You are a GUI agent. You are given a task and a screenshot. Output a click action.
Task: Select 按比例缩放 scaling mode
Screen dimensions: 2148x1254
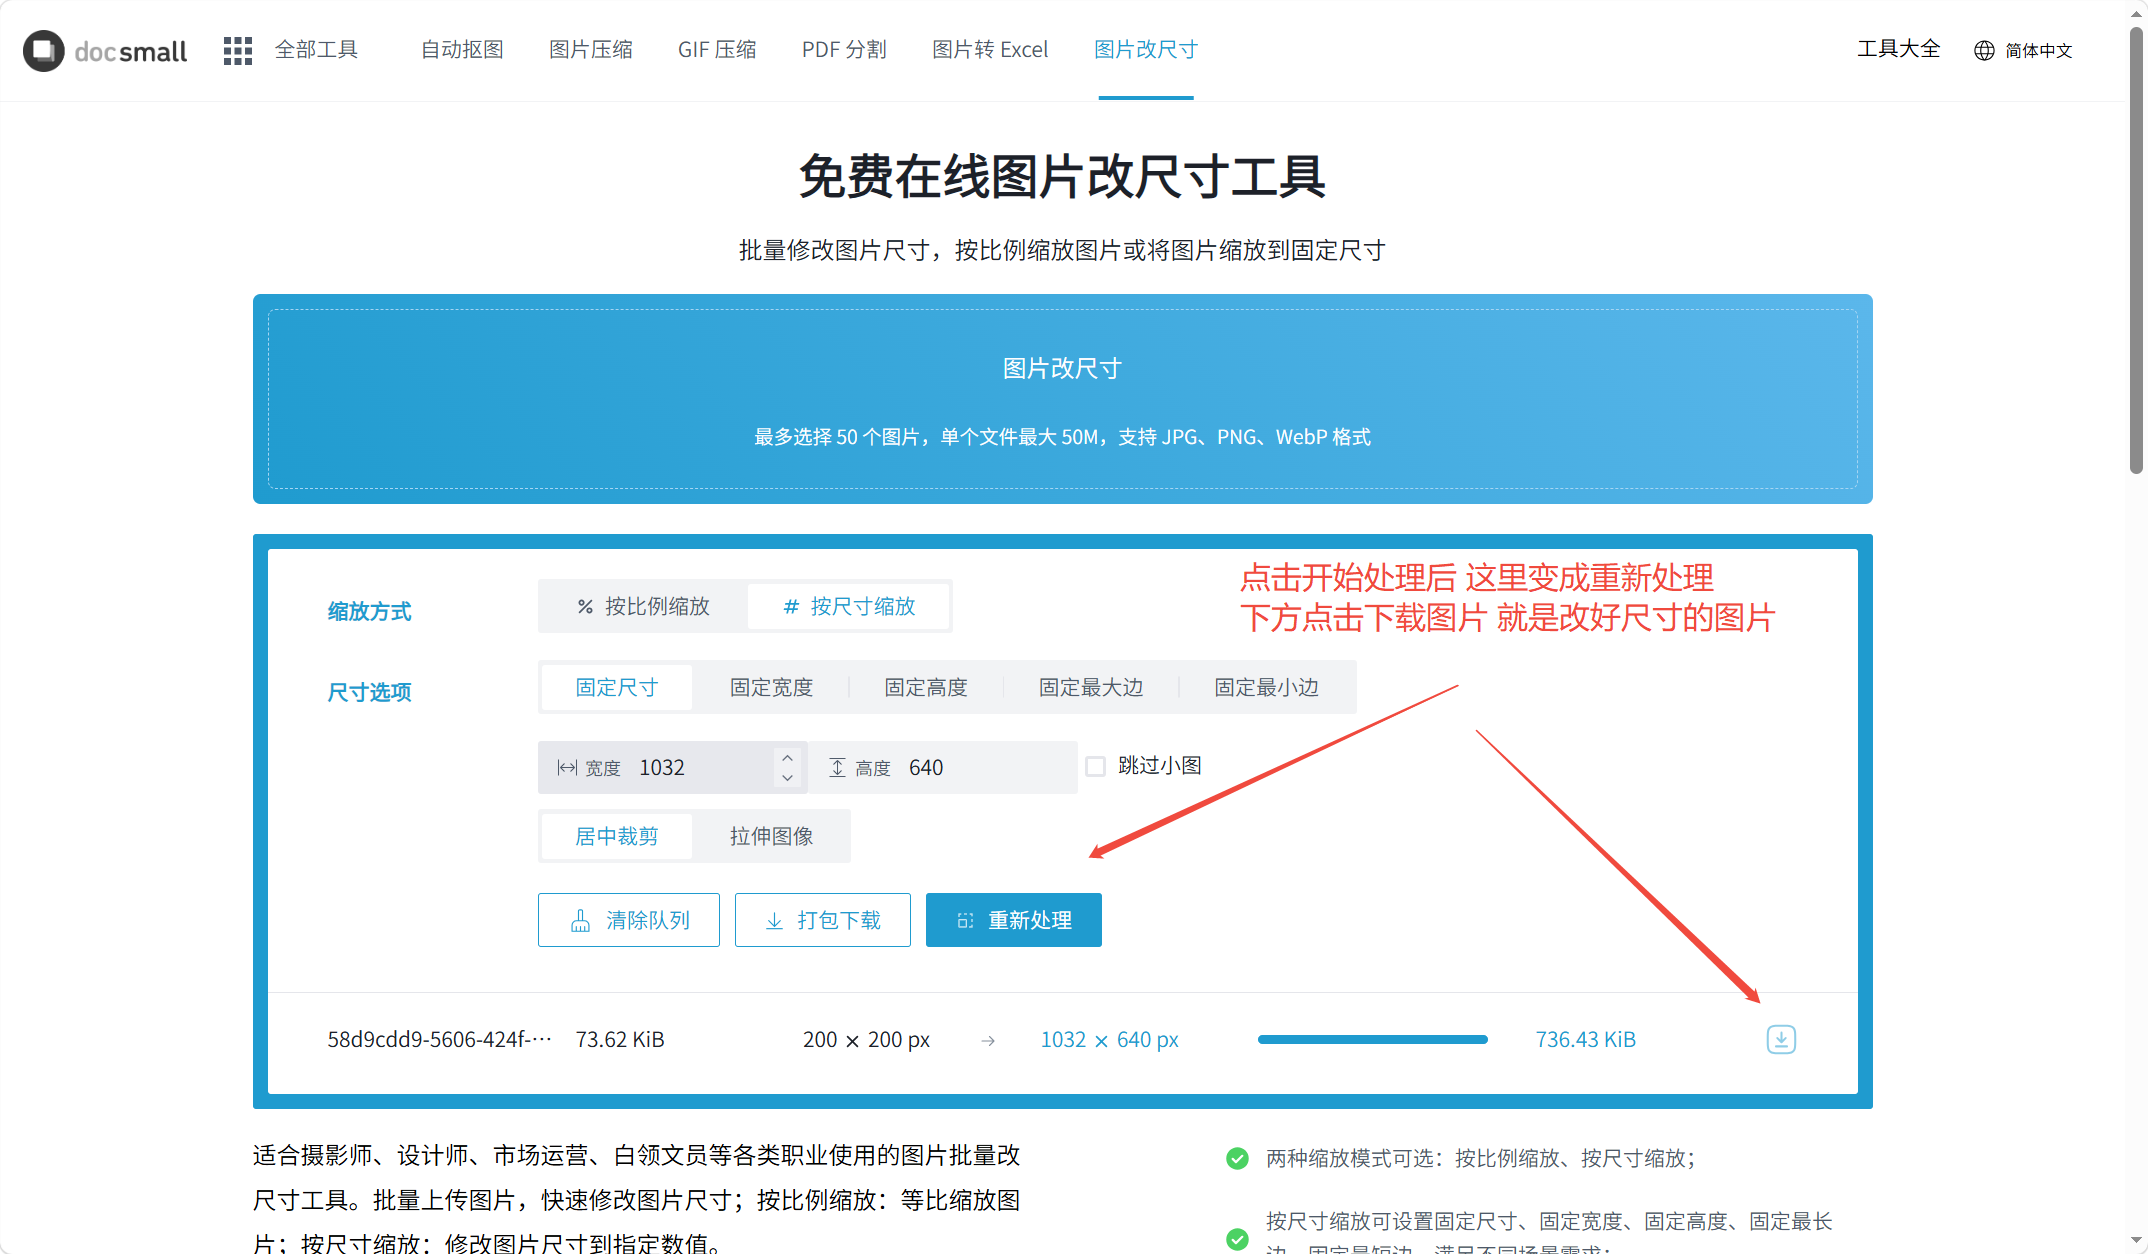(643, 607)
